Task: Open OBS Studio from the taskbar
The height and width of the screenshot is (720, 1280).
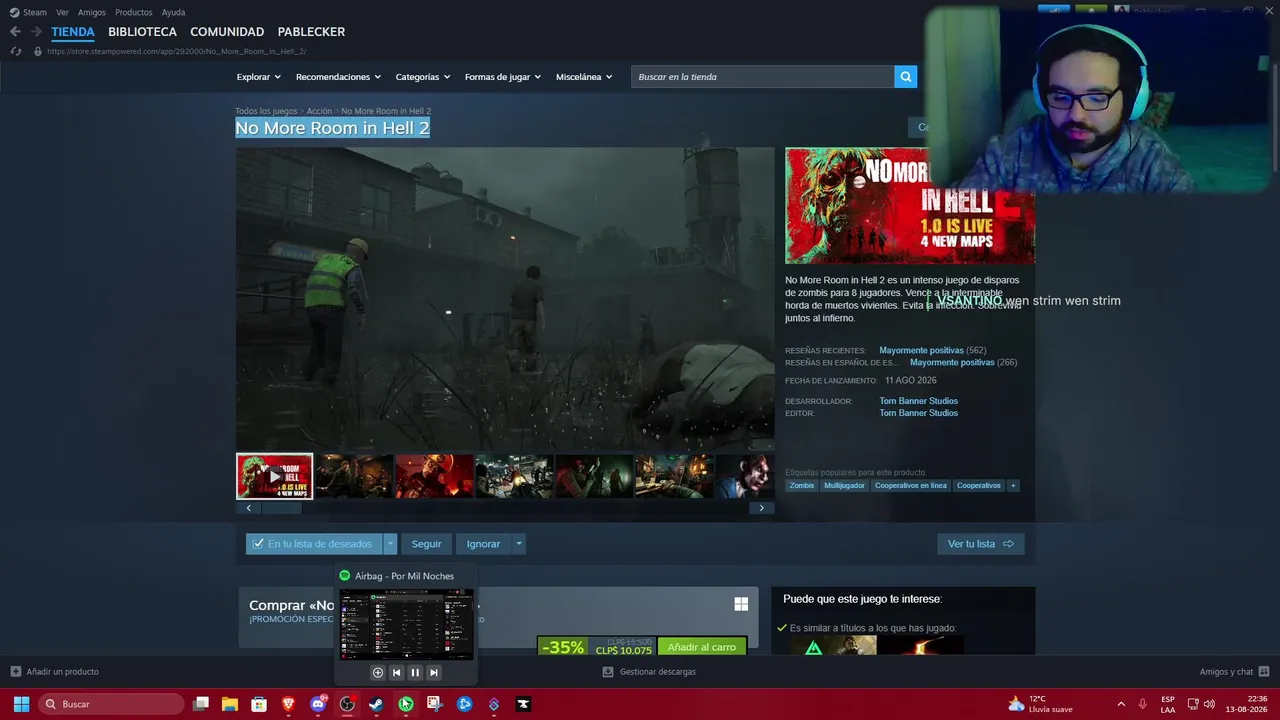Action: click(x=347, y=704)
